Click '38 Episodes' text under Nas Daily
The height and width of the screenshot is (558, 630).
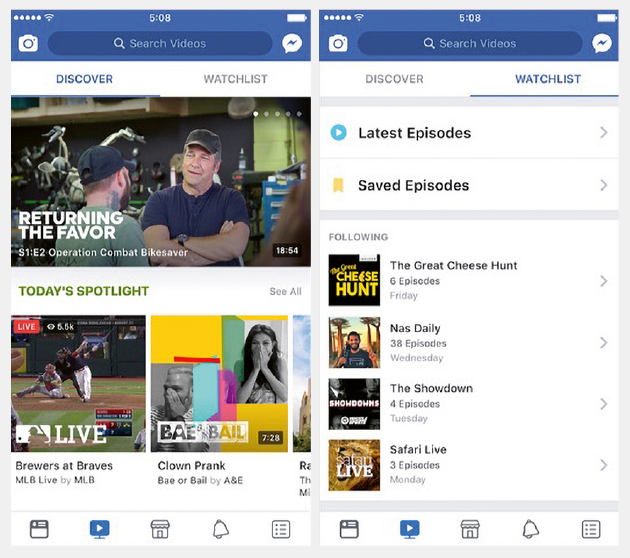(x=418, y=343)
